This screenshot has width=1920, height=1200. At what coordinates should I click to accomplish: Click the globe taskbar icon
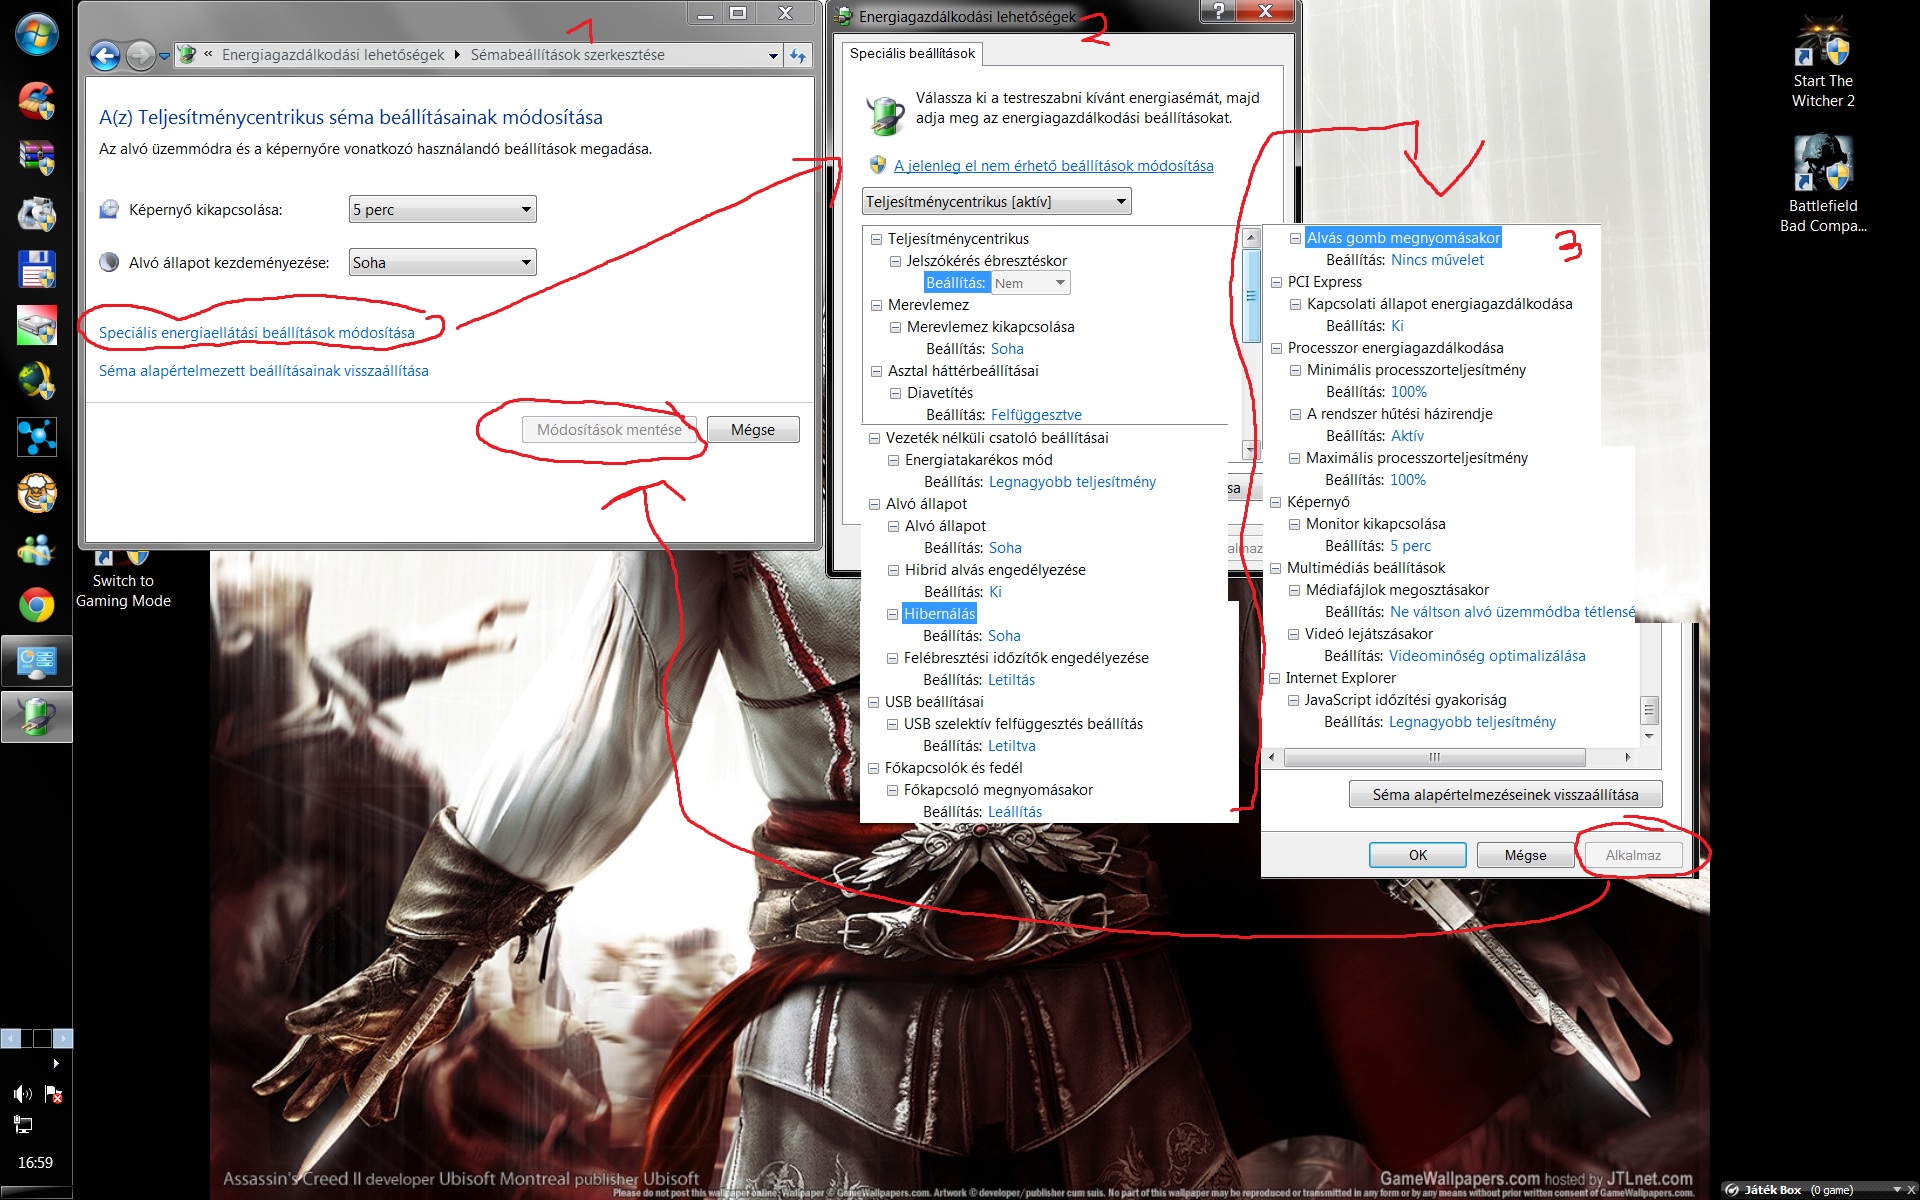(x=37, y=381)
